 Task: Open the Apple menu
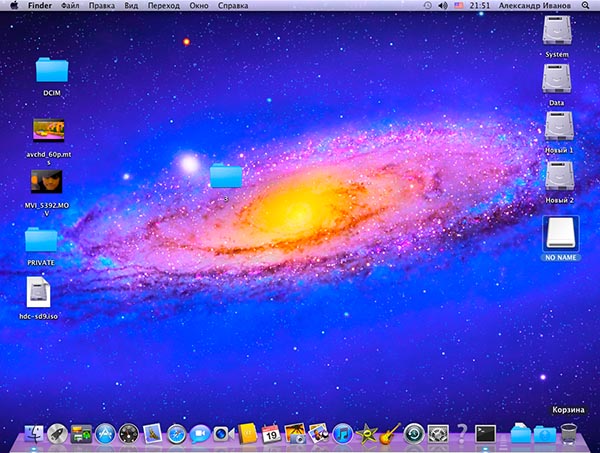pos(14,5)
